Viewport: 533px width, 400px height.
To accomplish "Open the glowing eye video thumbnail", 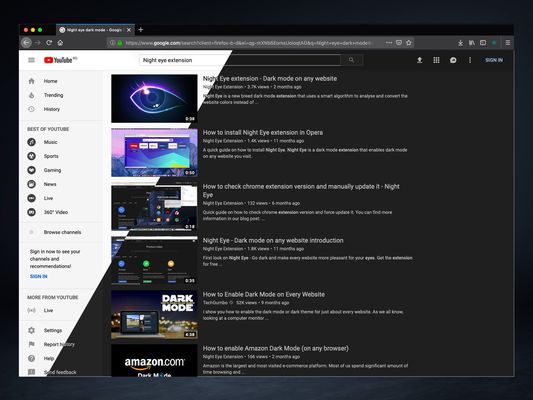I will click(154, 99).
